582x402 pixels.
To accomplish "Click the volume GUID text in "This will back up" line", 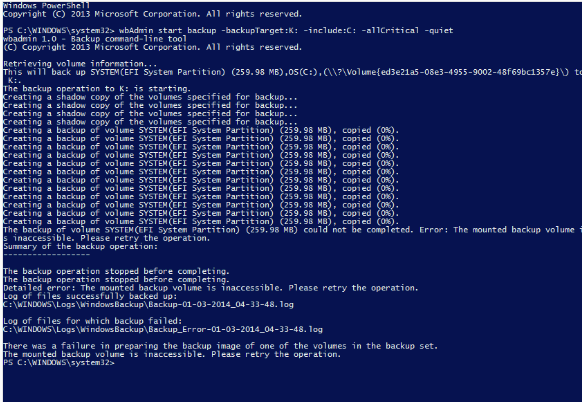I will (x=446, y=72).
